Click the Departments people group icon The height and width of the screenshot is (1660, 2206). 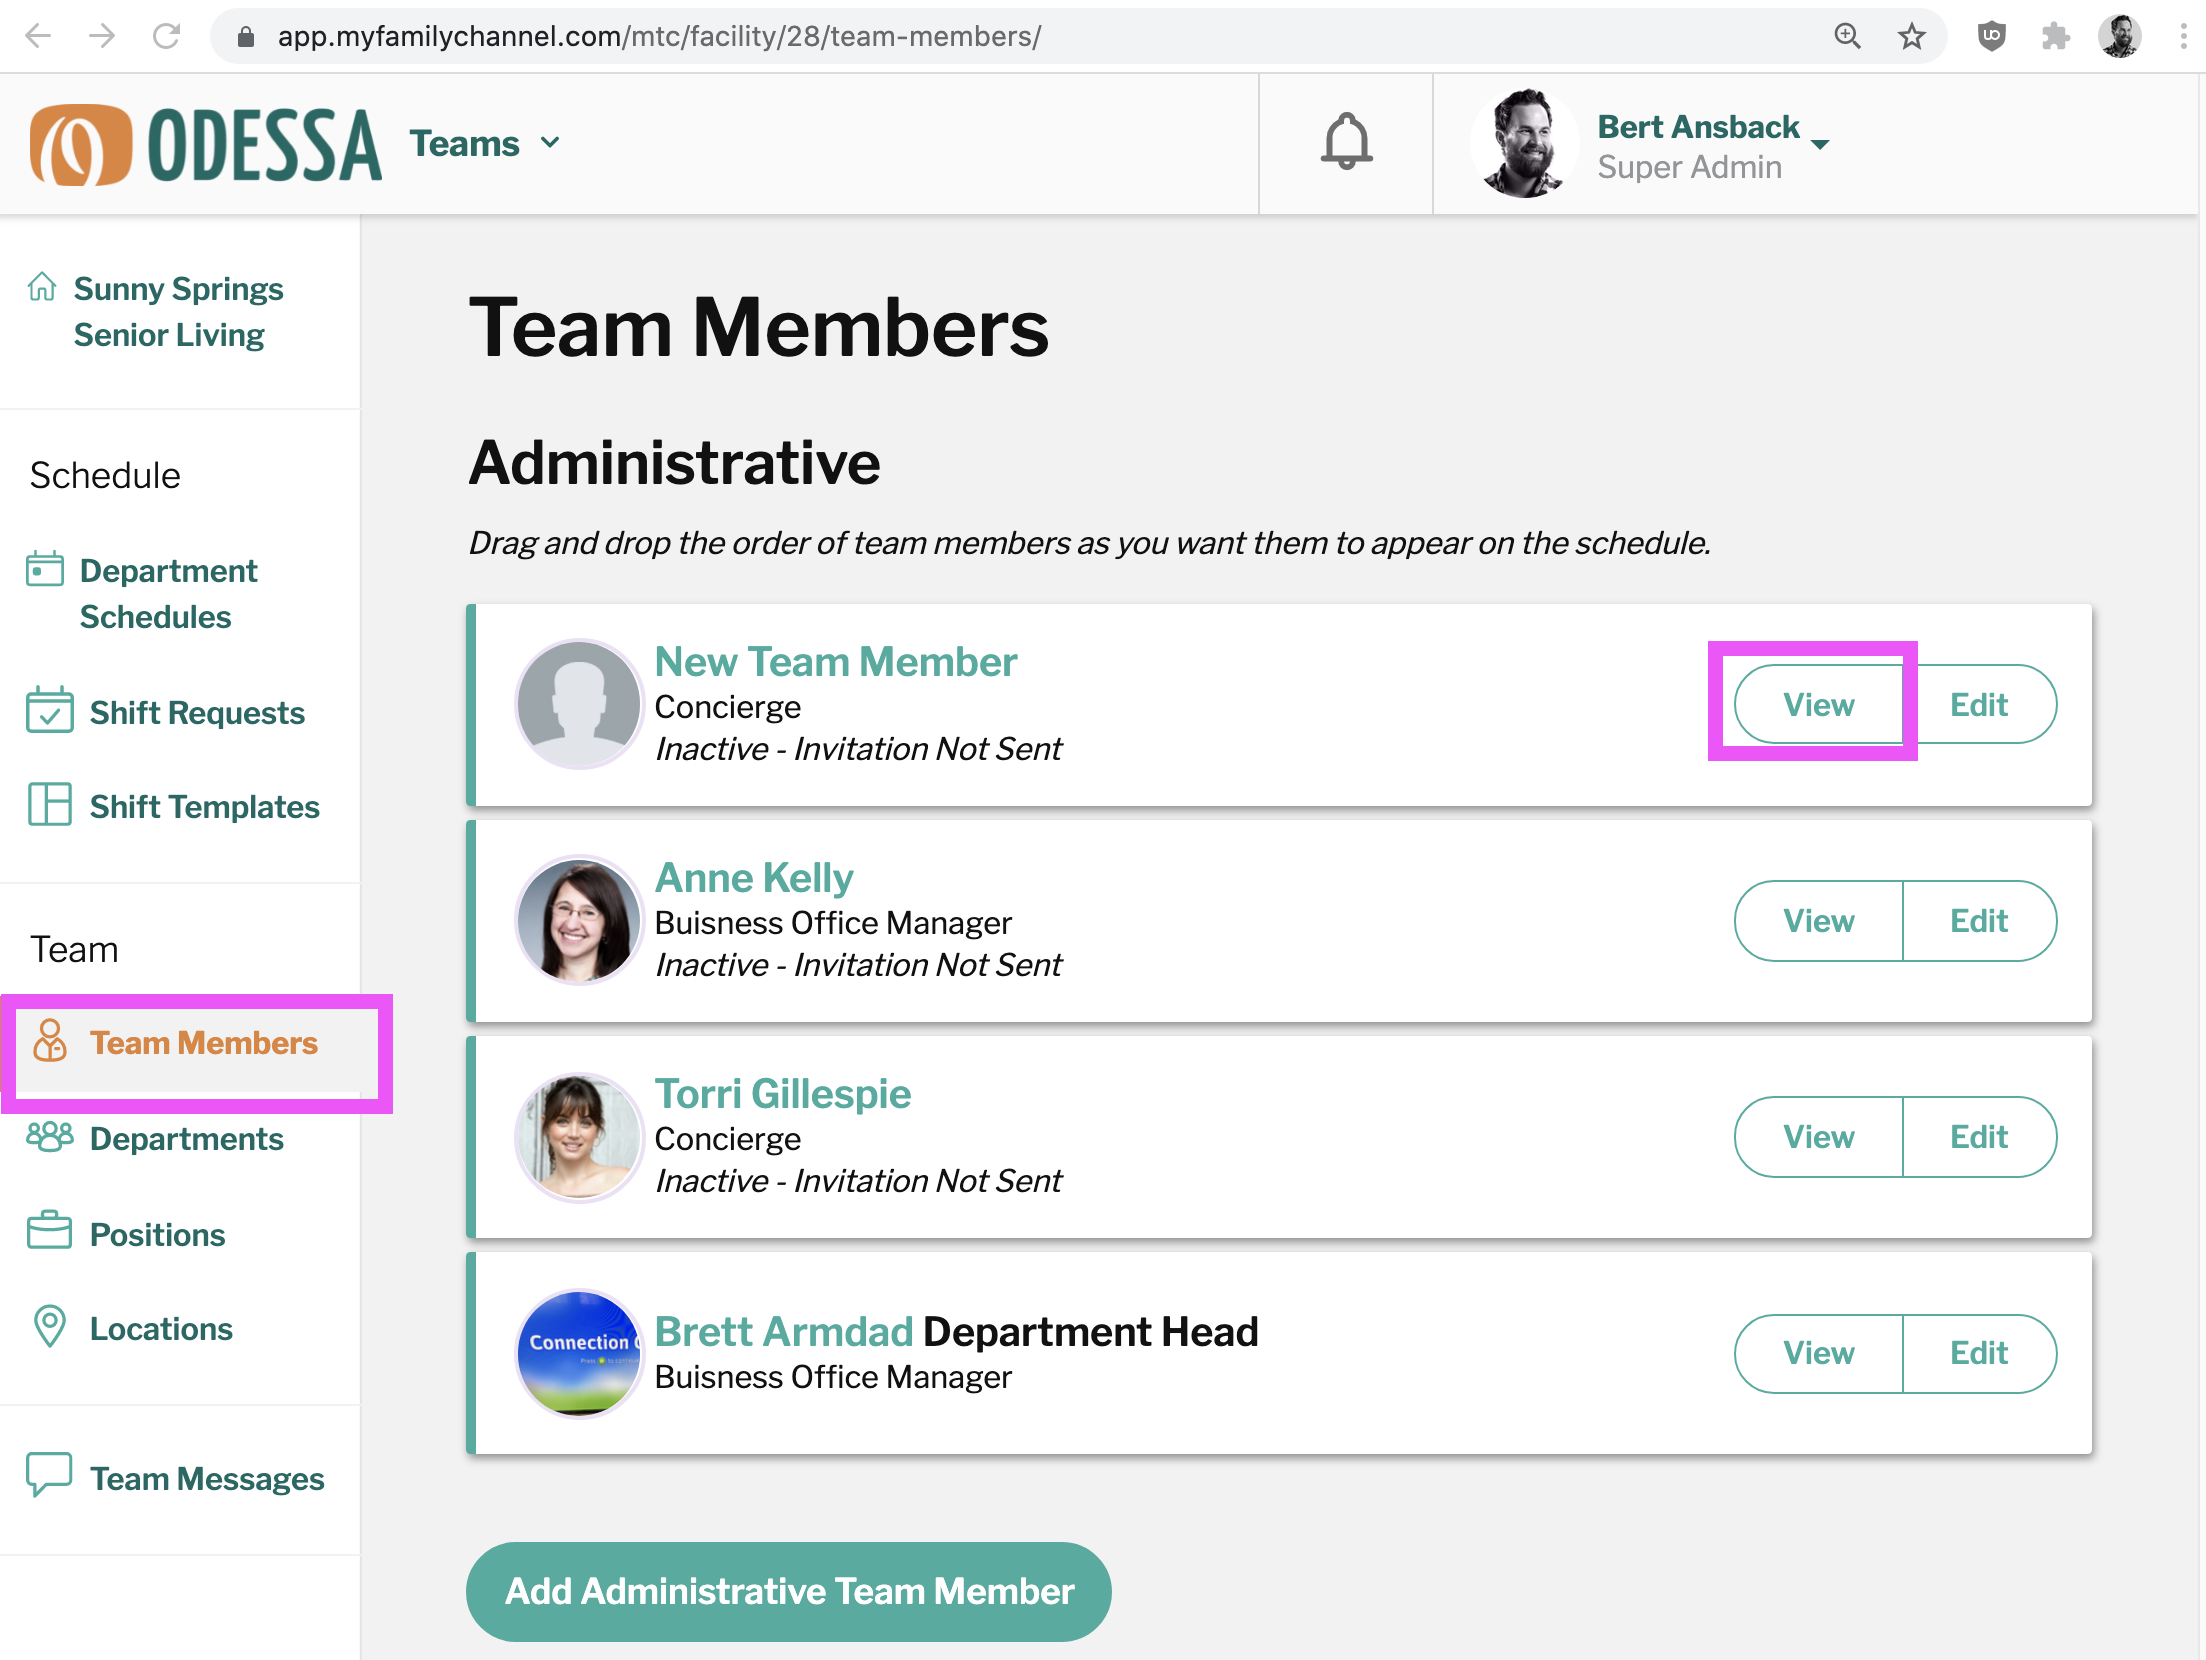(50, 1136)
